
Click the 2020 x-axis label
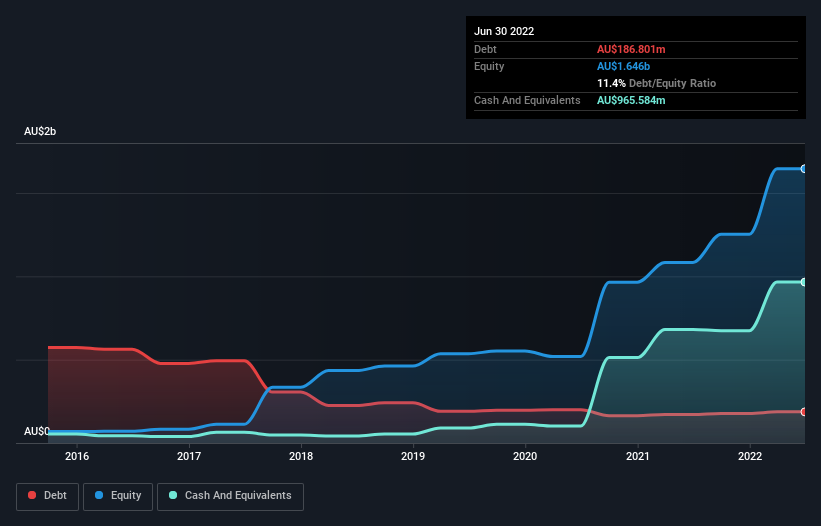[x=525, y=456]
